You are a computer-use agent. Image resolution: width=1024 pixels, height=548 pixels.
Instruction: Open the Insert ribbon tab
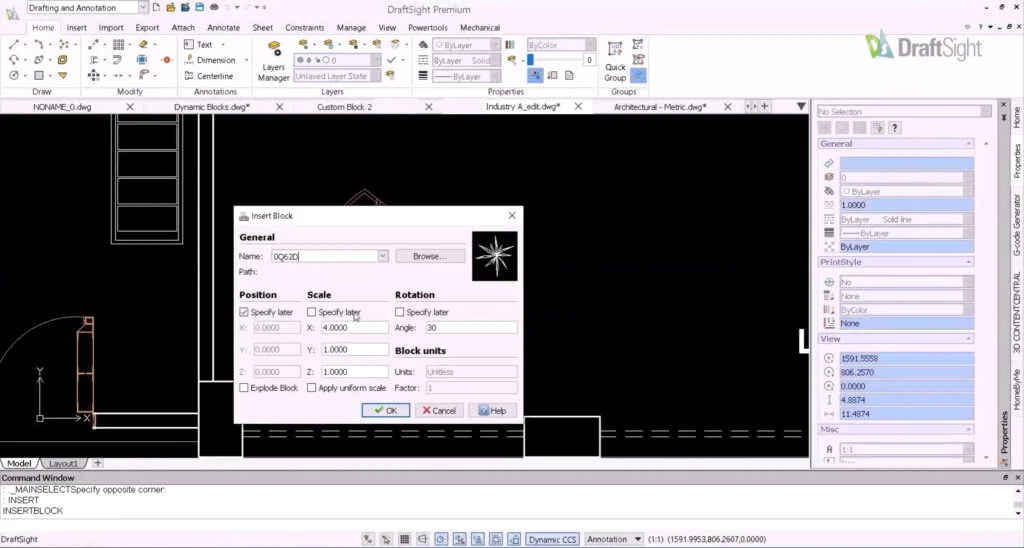click(x=76, y=27)
